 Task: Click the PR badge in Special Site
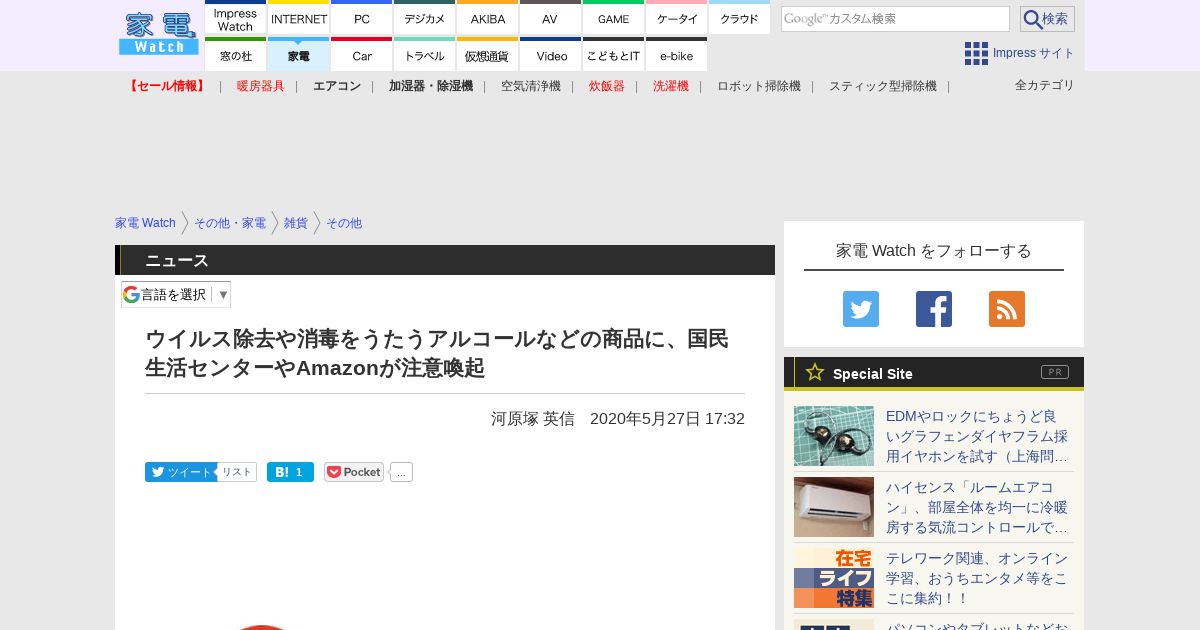[1055, 372]
